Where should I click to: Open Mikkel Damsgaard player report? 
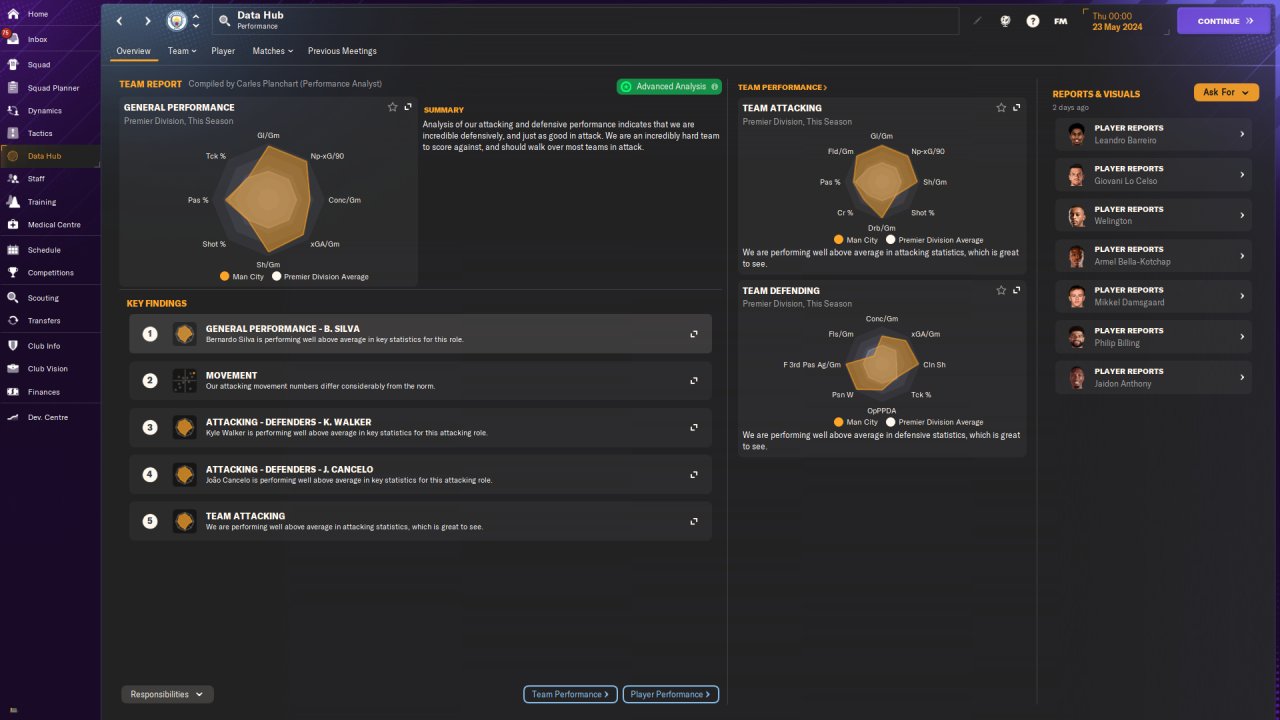pyautogui.click(x=1153, y=296)
